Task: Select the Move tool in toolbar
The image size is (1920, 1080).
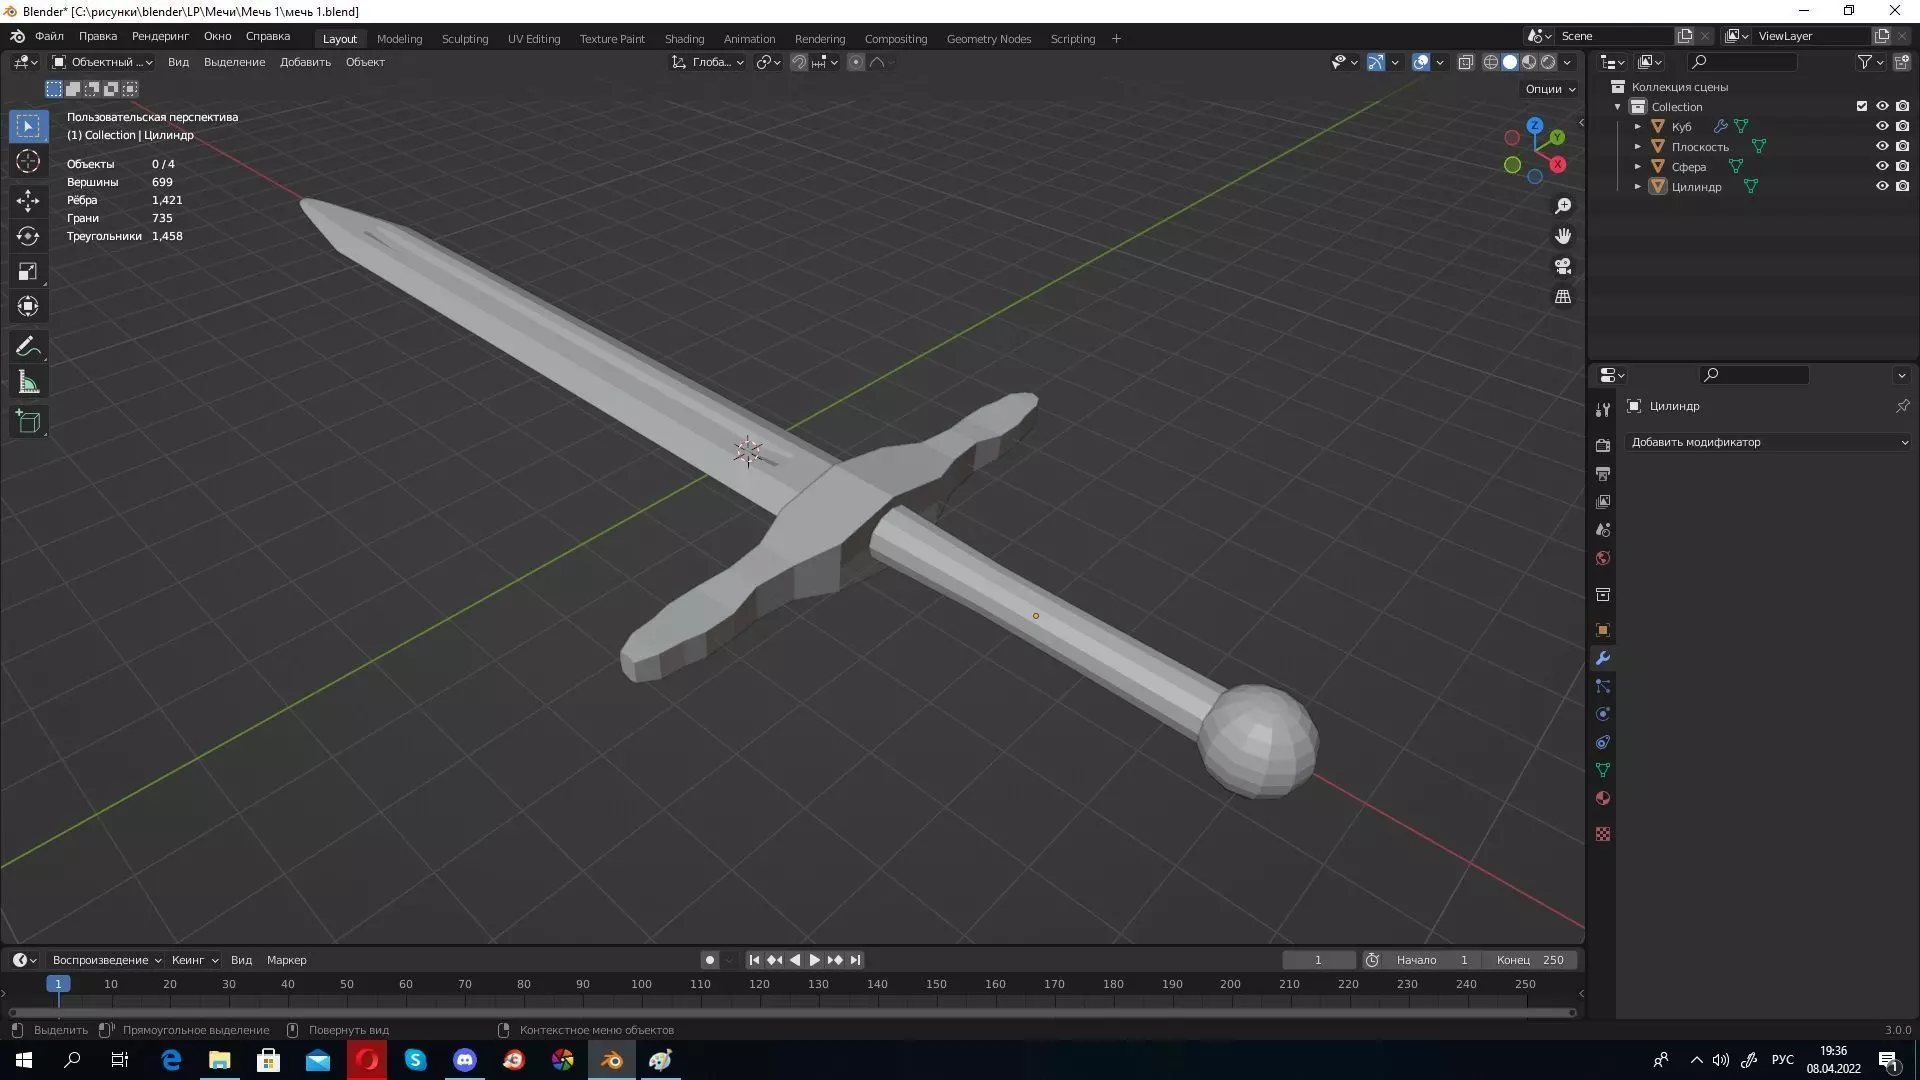Action: coord(28,200)
